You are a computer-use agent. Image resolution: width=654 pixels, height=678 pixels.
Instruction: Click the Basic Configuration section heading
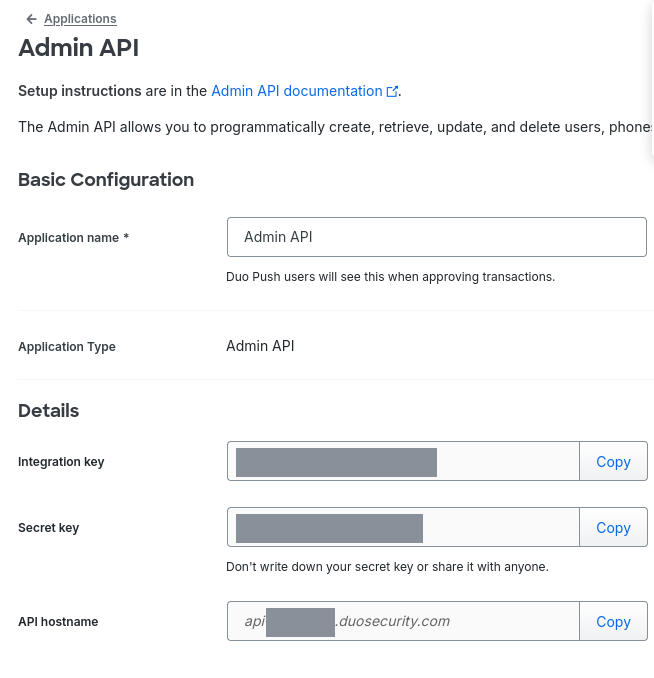point(106,180)
